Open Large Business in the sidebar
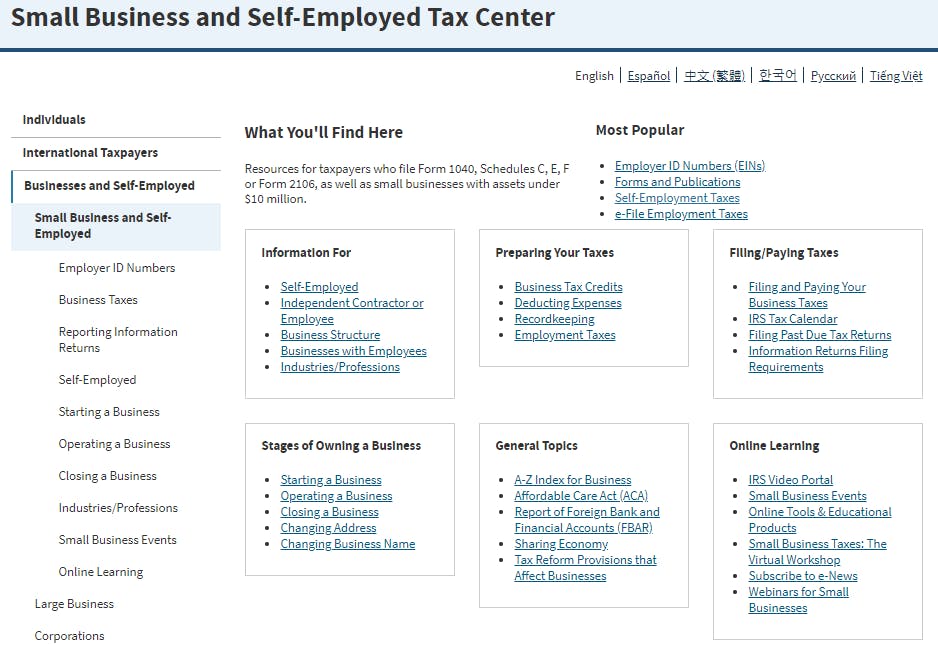 [74, 604]
